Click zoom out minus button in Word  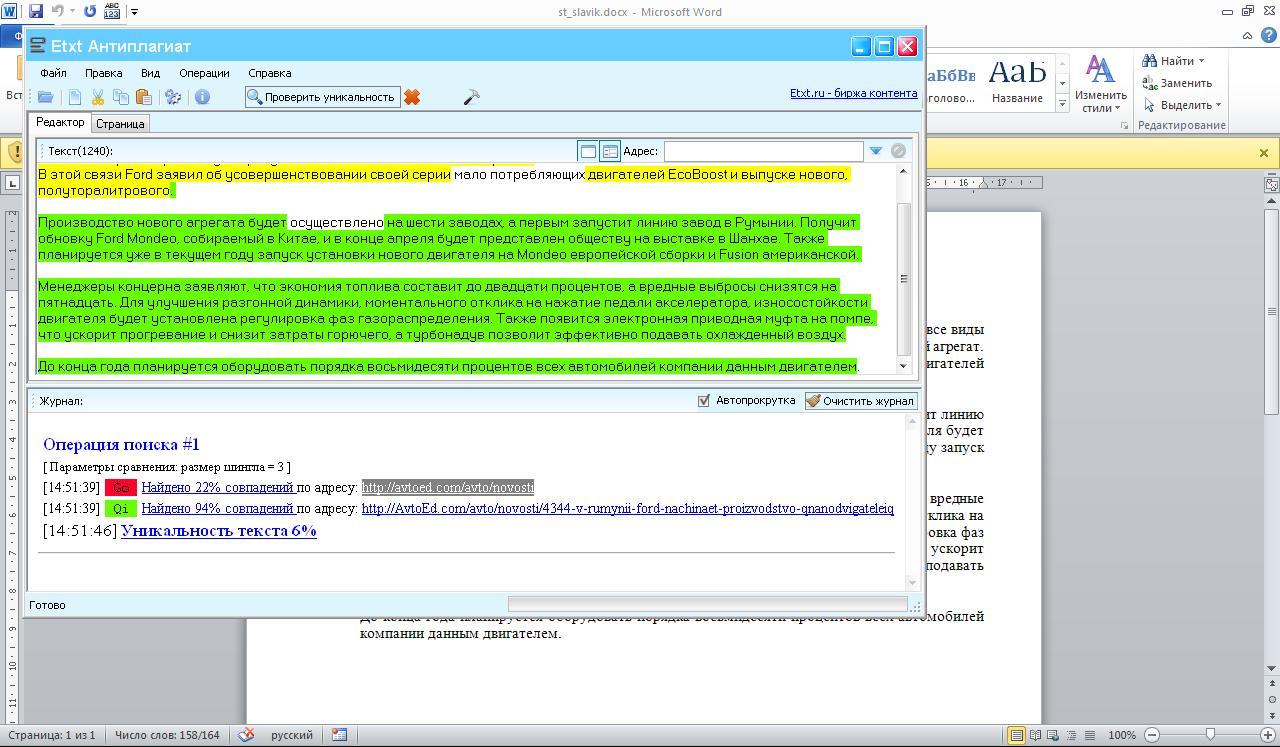1152,735
